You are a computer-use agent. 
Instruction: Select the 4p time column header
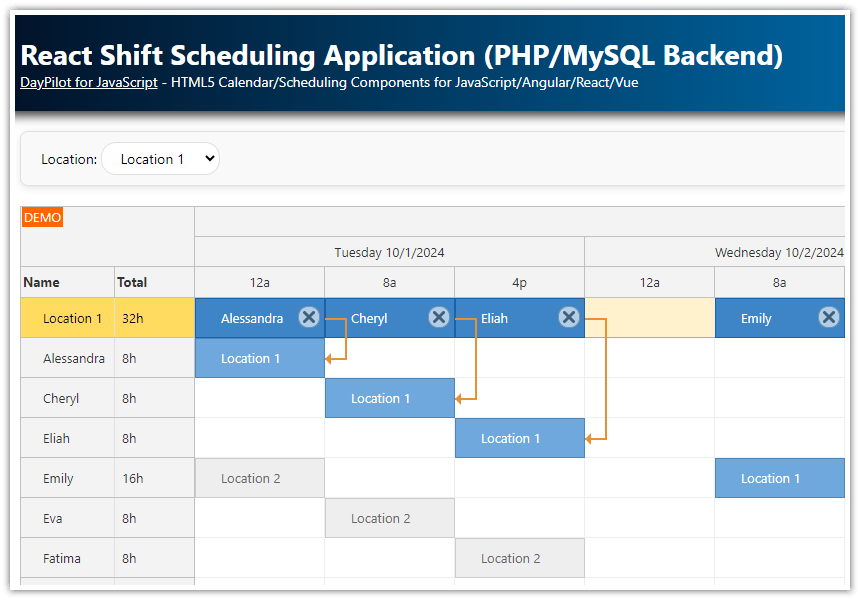519,281
